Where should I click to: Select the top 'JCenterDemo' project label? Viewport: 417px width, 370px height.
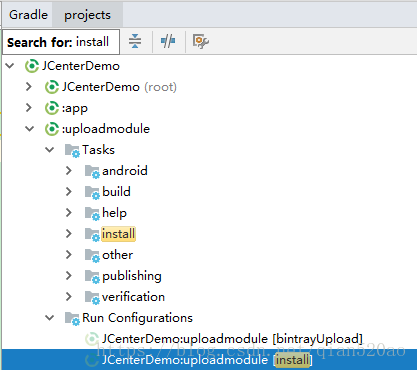click(x=81, y=66)
